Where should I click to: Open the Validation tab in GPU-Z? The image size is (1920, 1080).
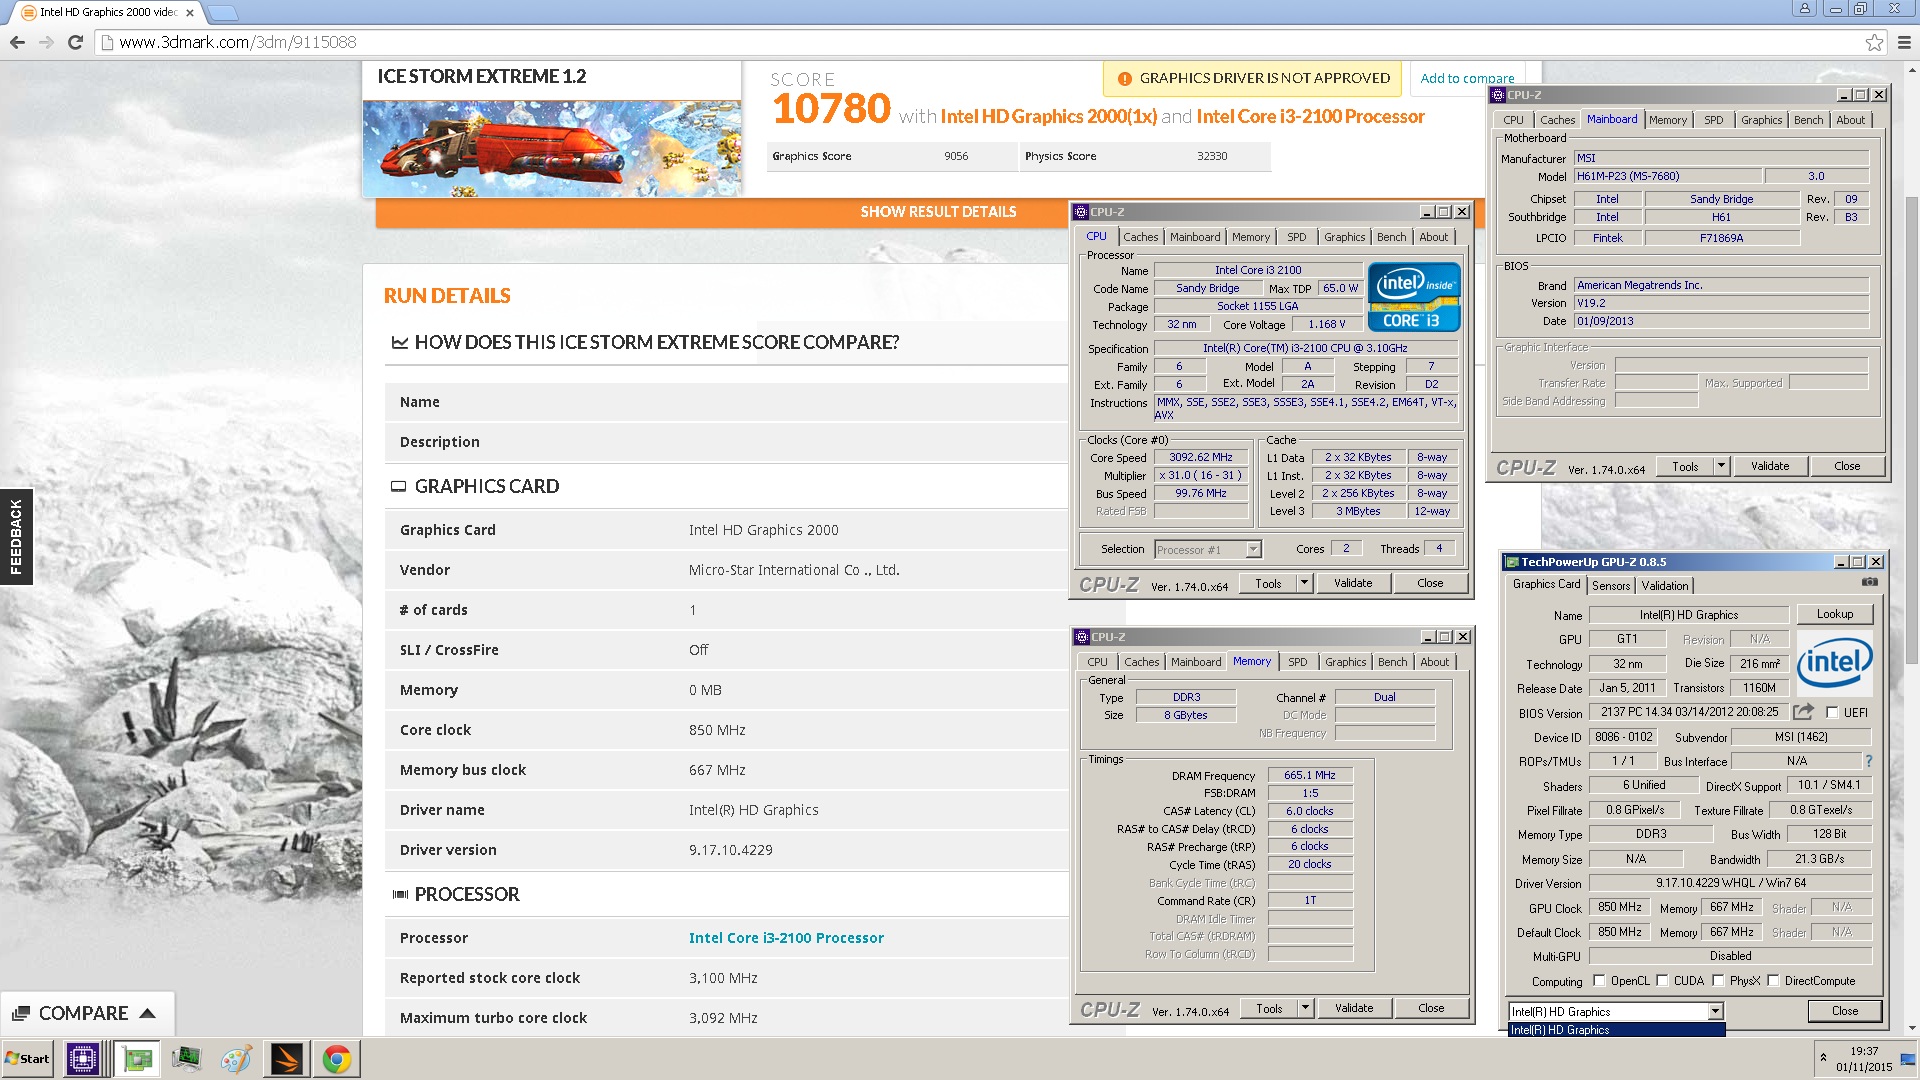click(1665, 586)
